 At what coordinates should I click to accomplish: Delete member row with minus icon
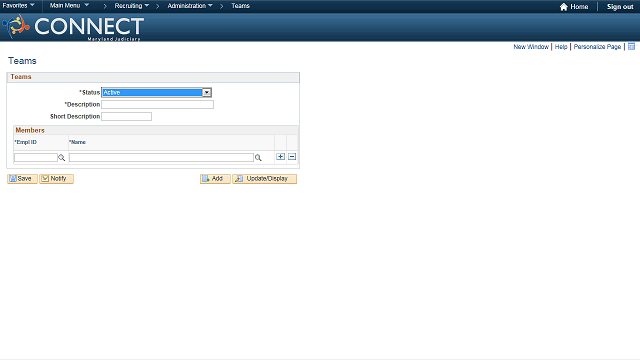point(292,157)
